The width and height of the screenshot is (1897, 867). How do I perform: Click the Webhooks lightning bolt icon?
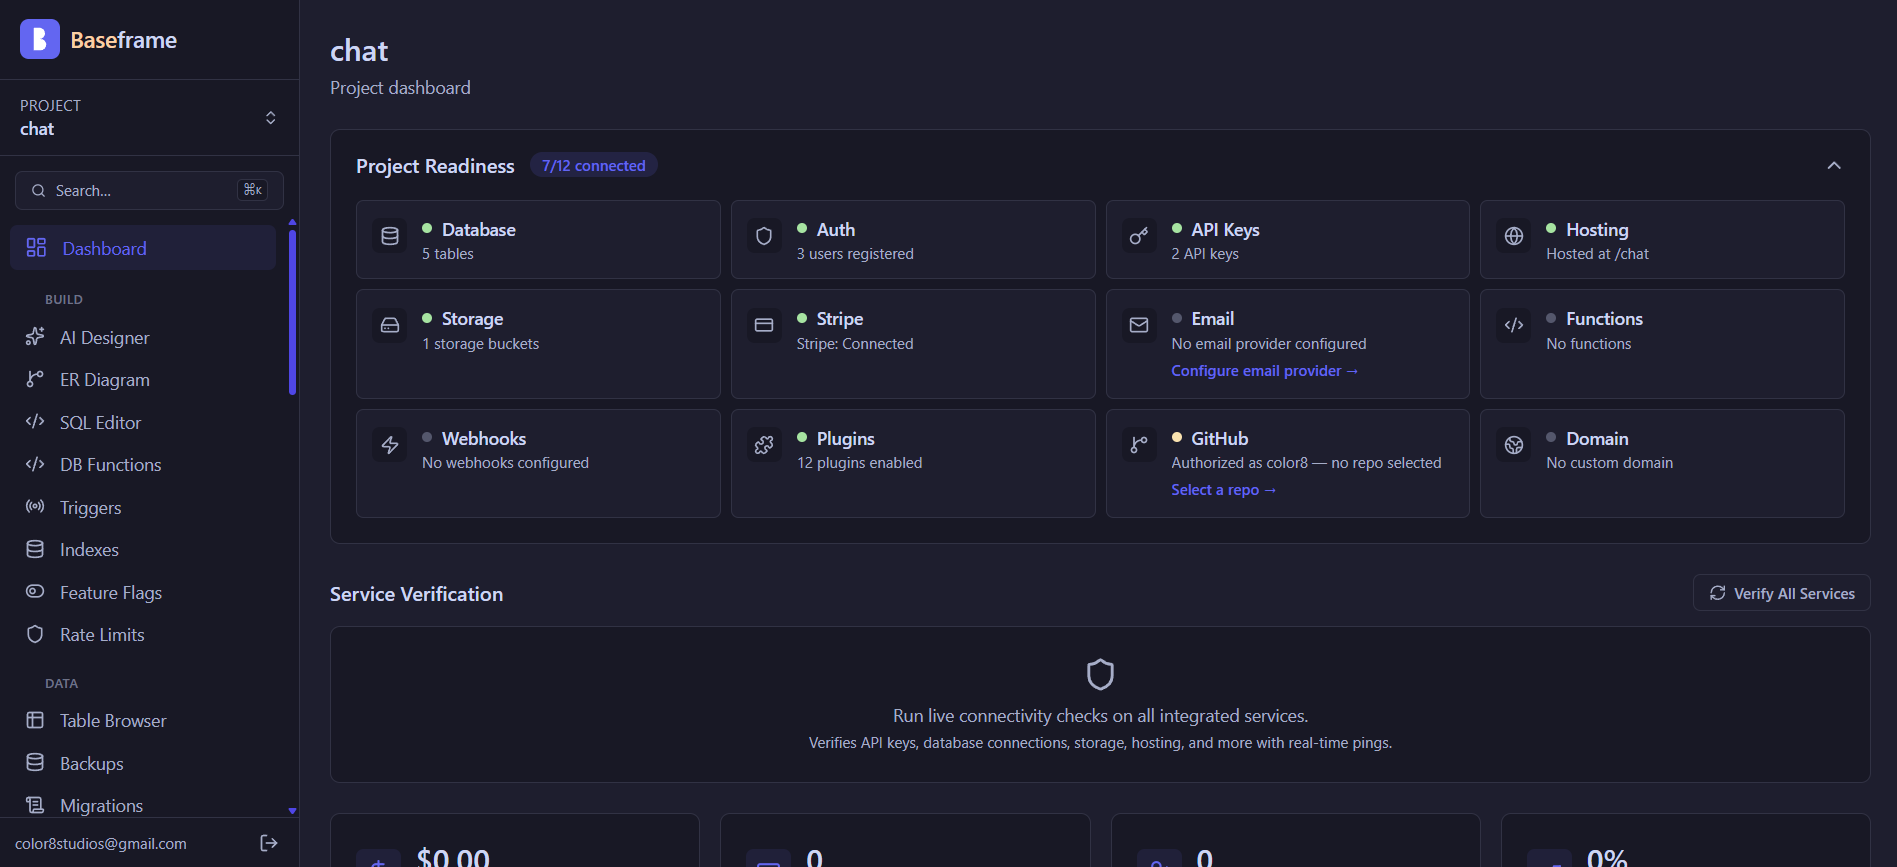click(x=390, y=445)
